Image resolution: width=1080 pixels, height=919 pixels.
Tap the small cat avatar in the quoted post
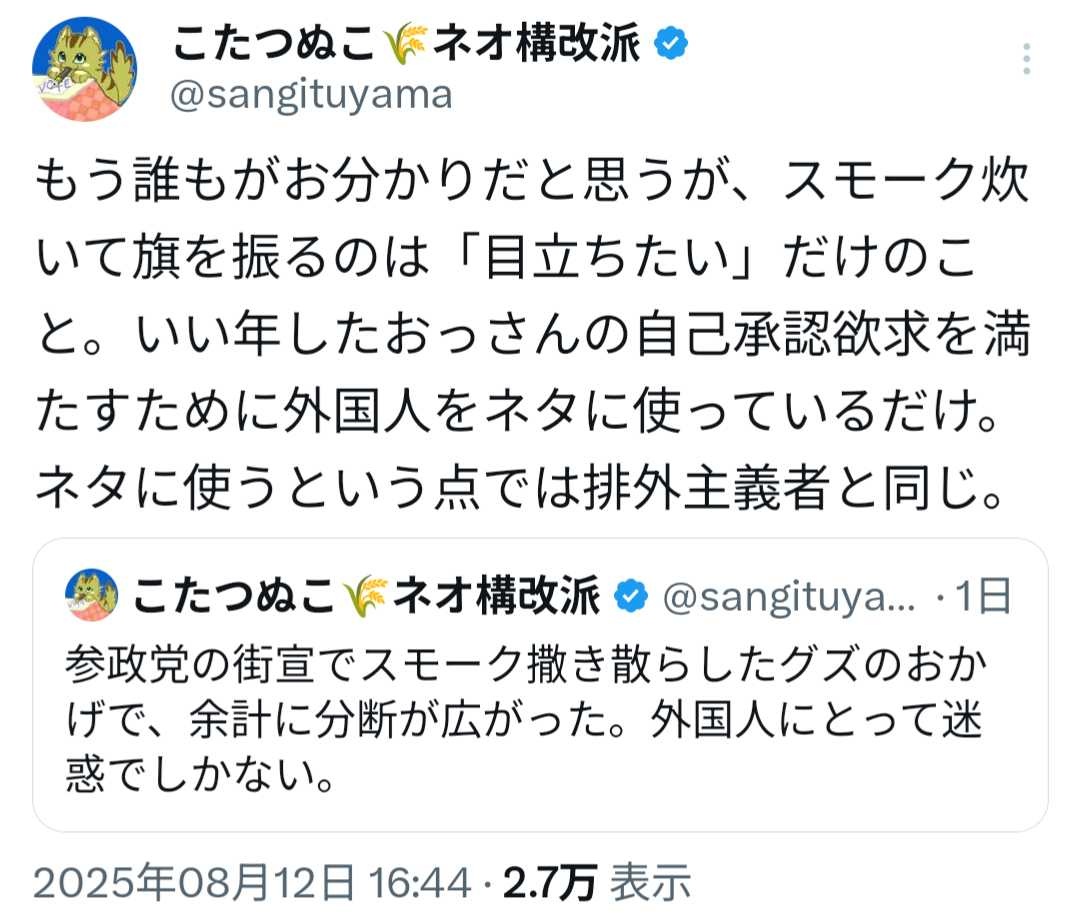click(91, 596)
